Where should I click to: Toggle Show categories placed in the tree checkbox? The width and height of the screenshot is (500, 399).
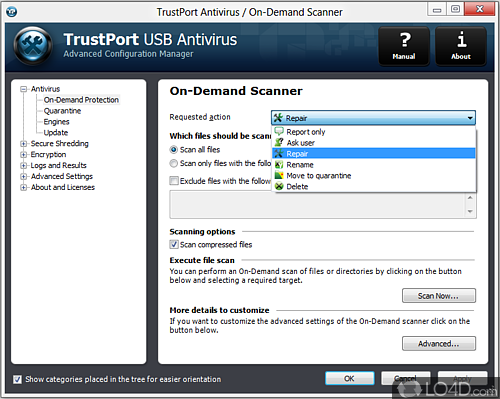(x=17, y=379)
